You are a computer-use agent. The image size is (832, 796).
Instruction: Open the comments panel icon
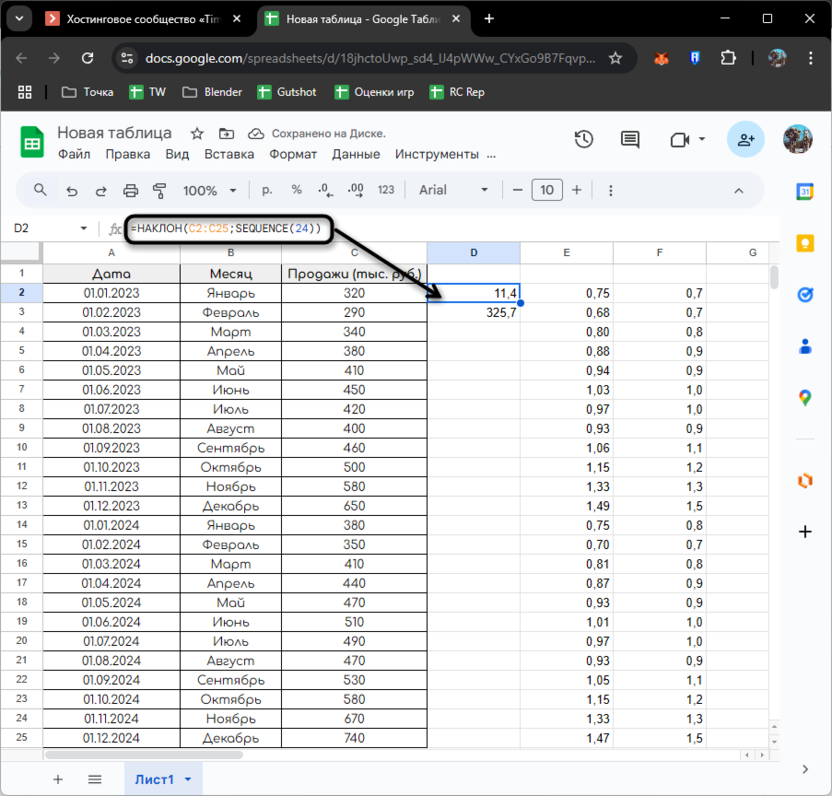pos(630,140)
